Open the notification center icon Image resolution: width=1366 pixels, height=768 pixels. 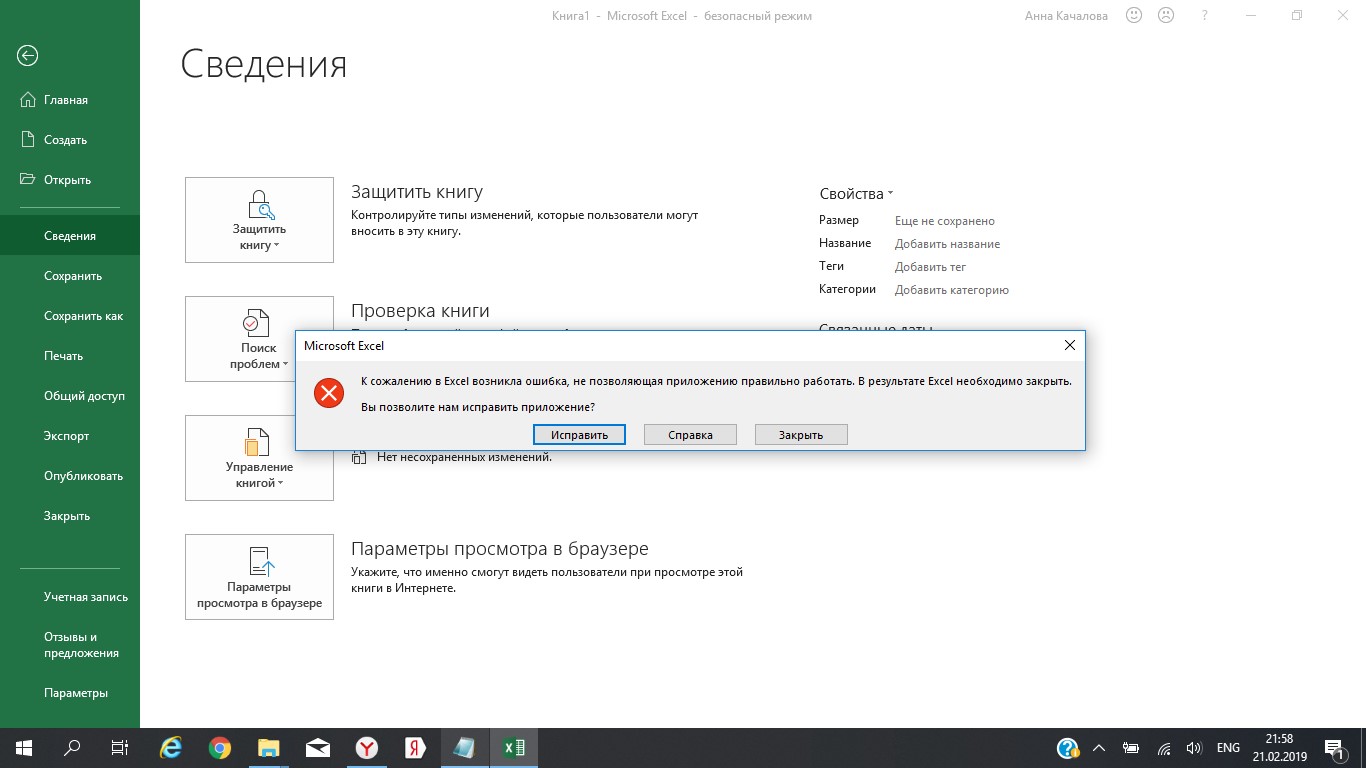click(x=1335, y=749)
